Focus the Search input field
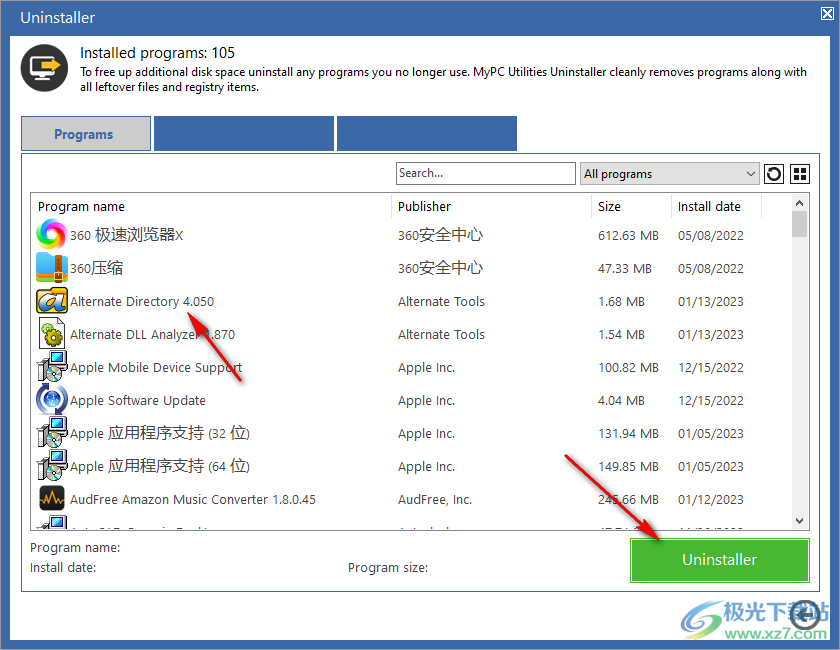 tap(485, 174)
